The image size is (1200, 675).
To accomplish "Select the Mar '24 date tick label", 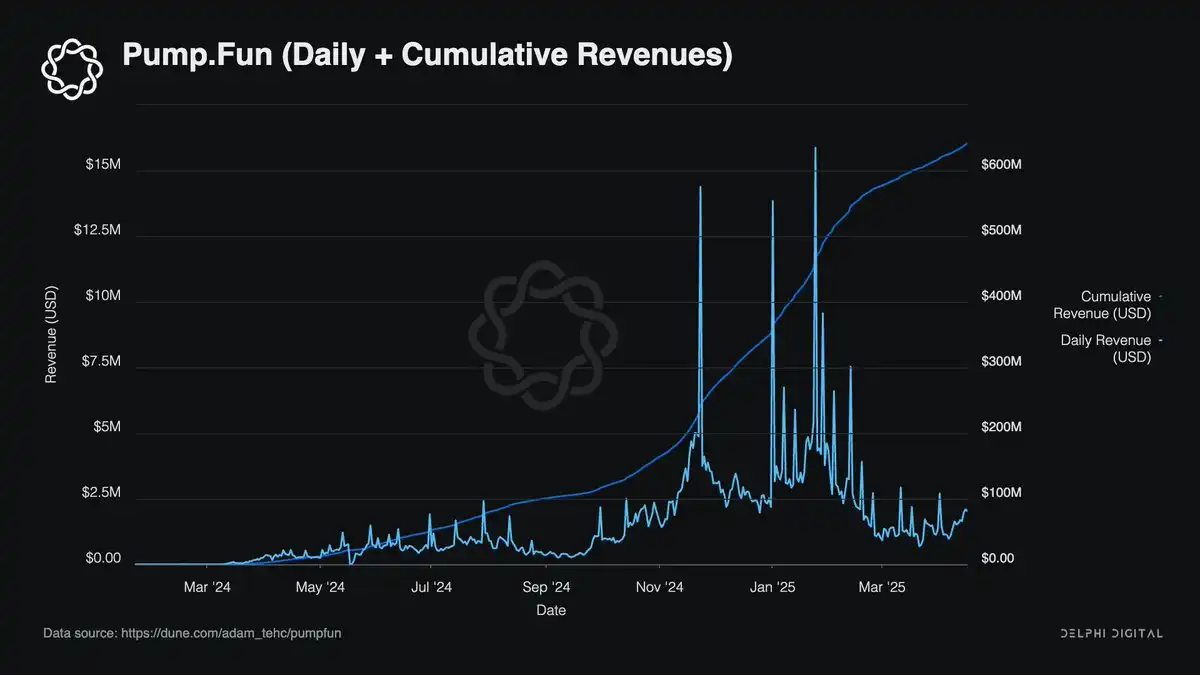I will pyautogui.click(x=208, y=587).
